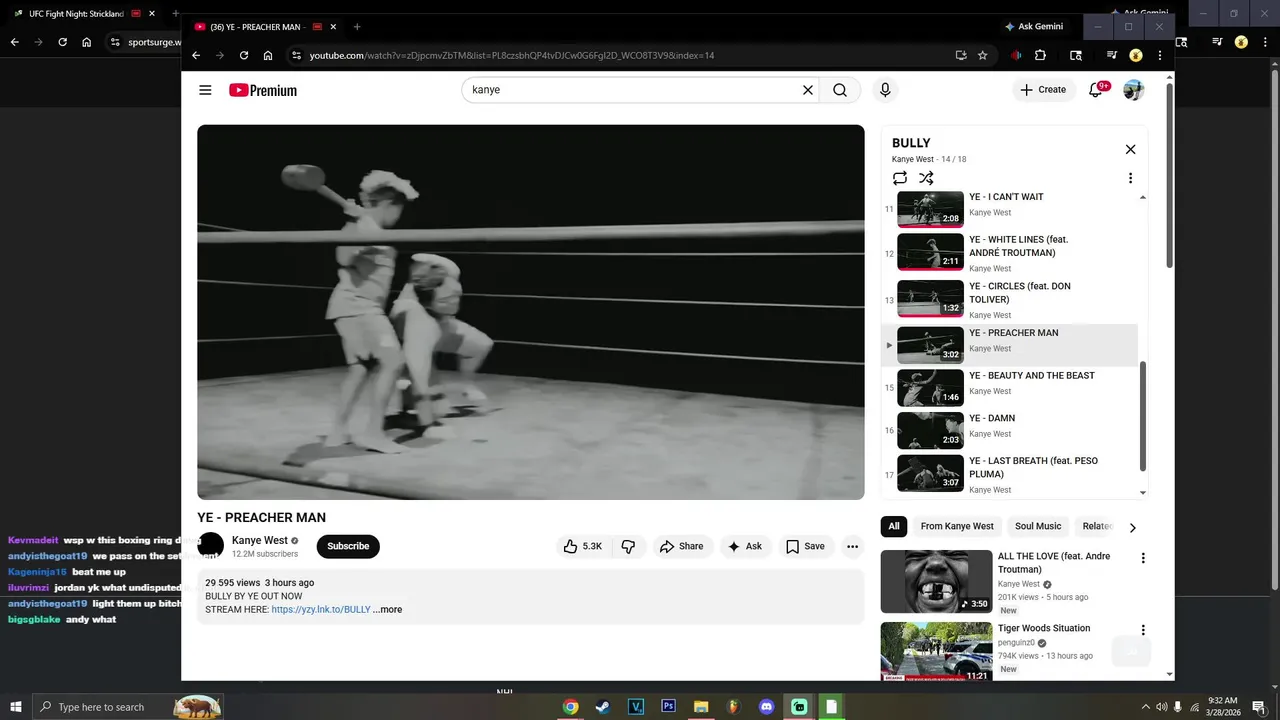
Task: Select the 'Related' chip
Action: coord(1097,526)
